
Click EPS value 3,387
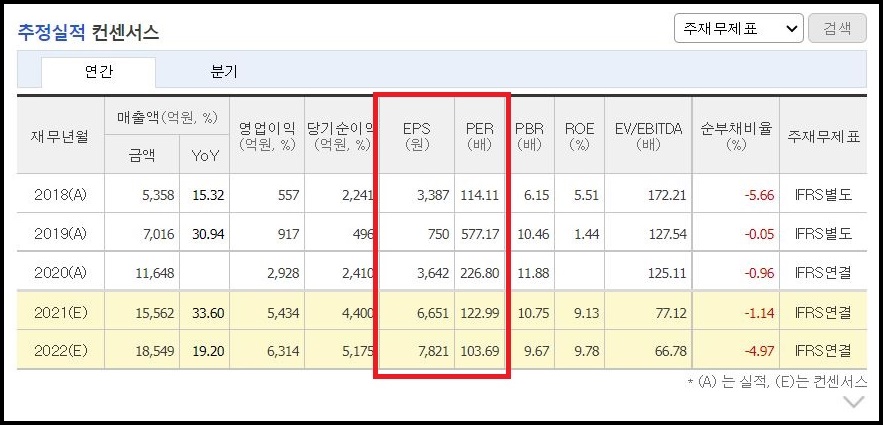pyautogui.click(x=431, y=195)
